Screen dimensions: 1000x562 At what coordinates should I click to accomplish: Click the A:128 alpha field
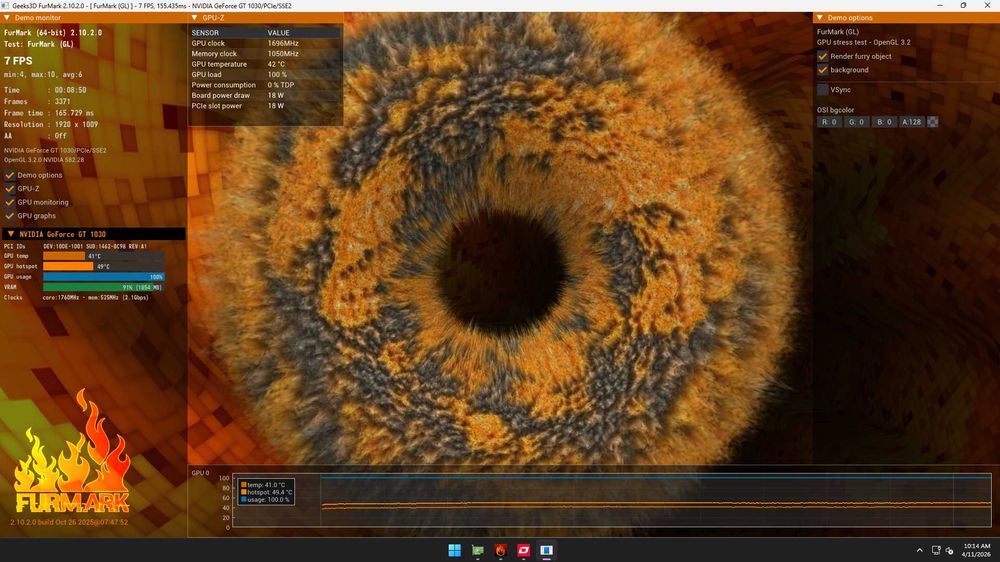[911, 122]
